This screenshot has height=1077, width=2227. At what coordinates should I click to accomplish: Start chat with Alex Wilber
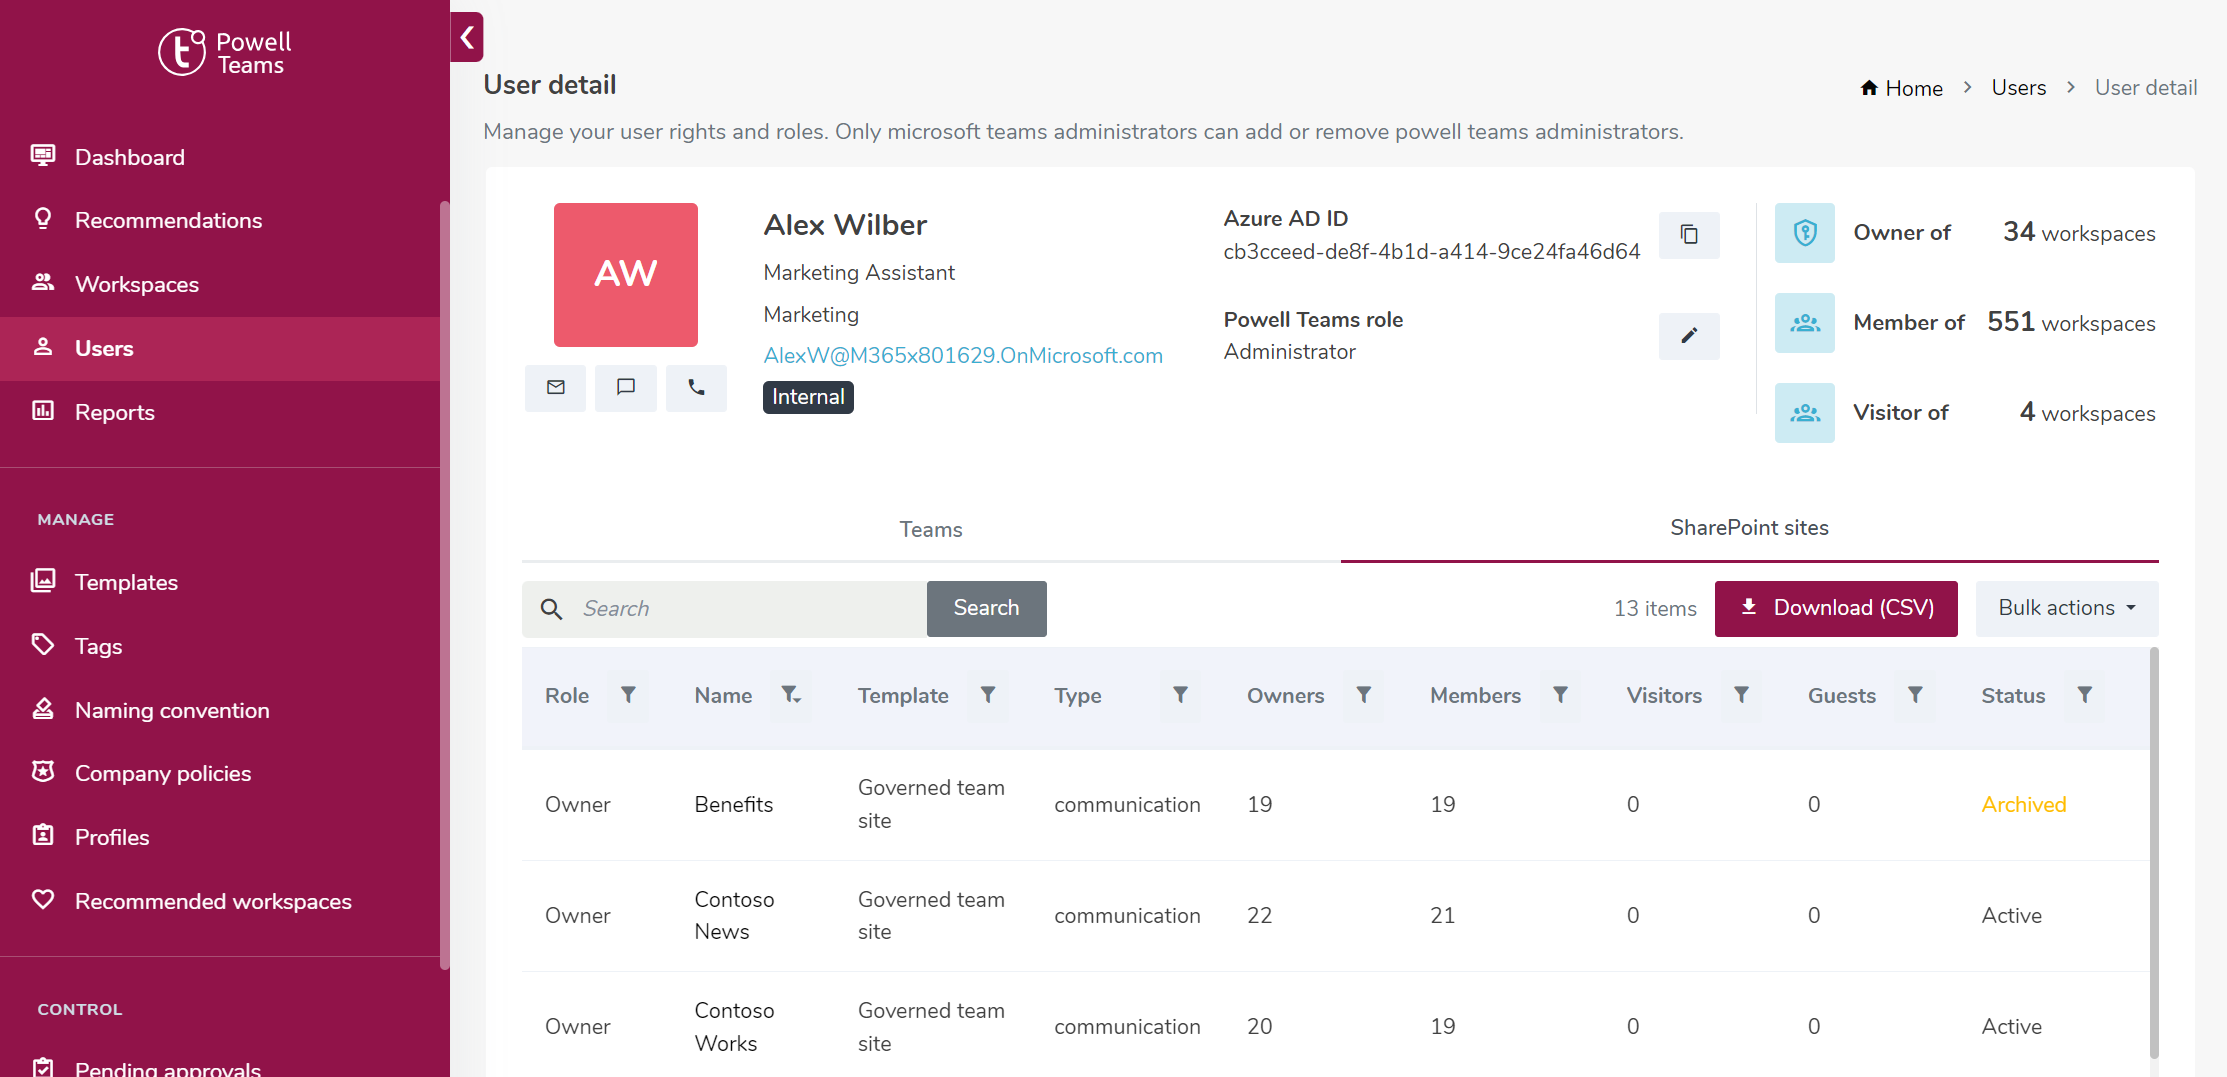[626, 387]
